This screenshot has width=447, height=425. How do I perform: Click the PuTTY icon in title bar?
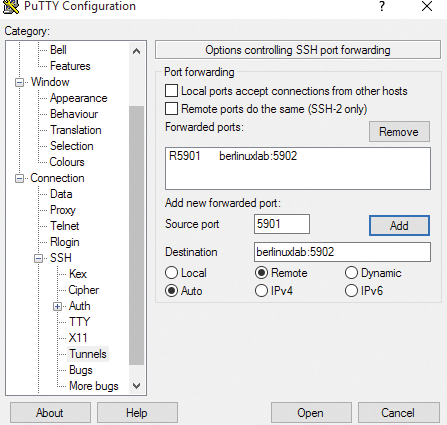coord(11,7)
